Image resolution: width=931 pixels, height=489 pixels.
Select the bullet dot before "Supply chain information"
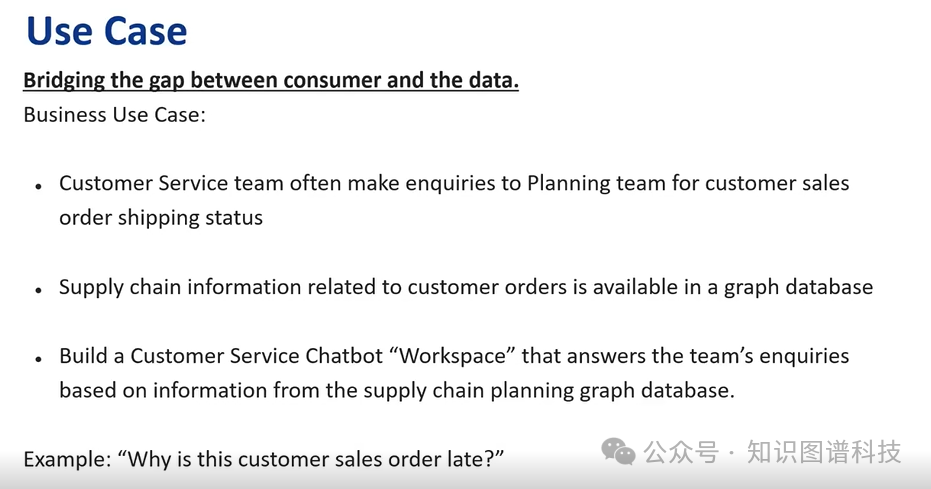pos(38,290)
